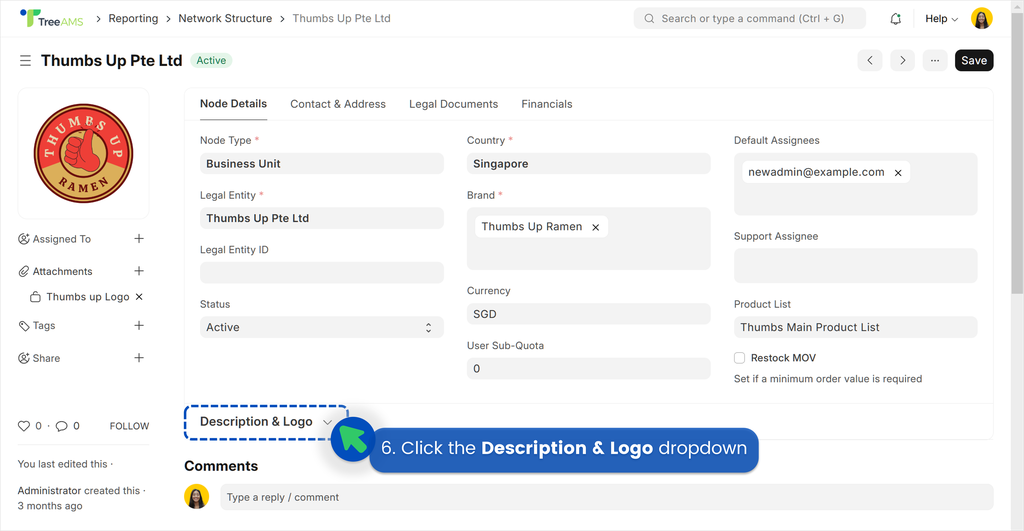This screenshot has width=1024, height=531.
Task: Open the Financials tab
Action: 547,104
